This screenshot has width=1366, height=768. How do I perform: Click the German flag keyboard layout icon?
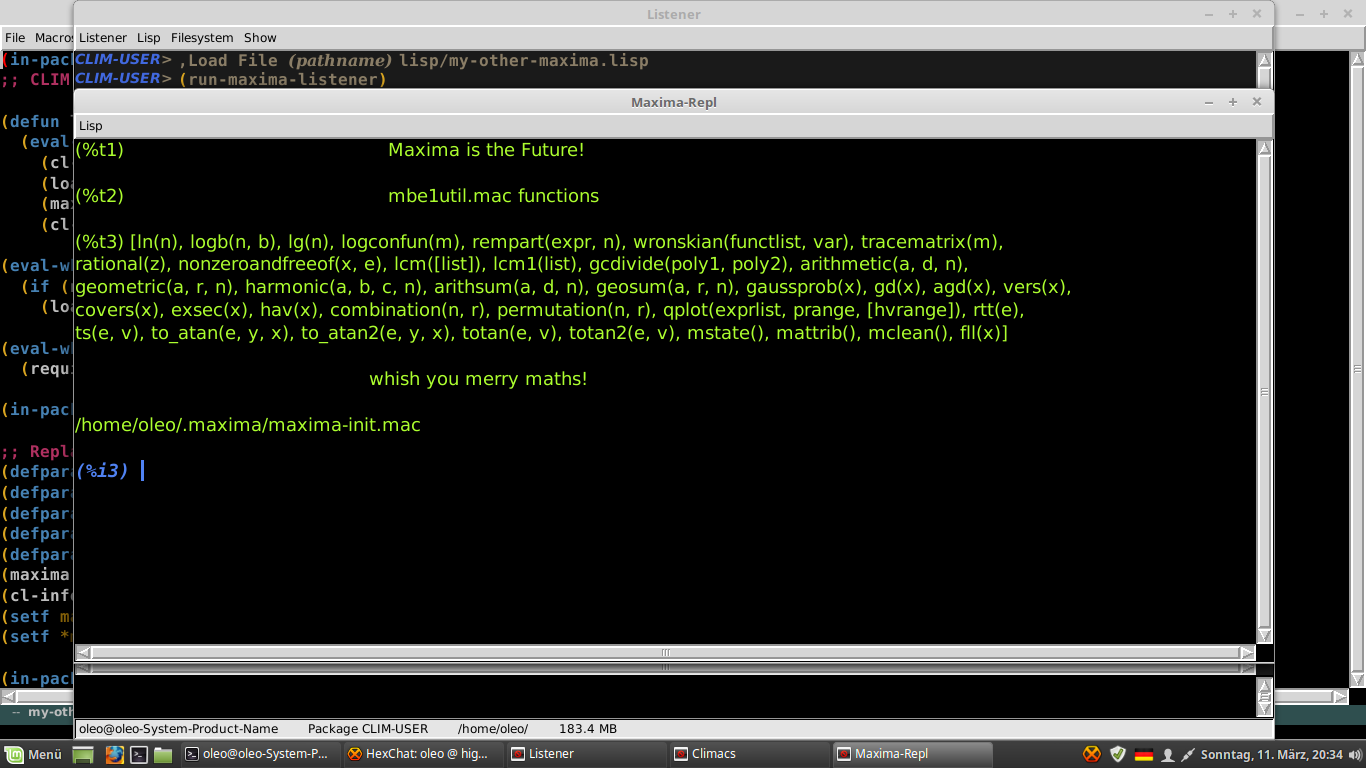click(x=1144, y=754)
